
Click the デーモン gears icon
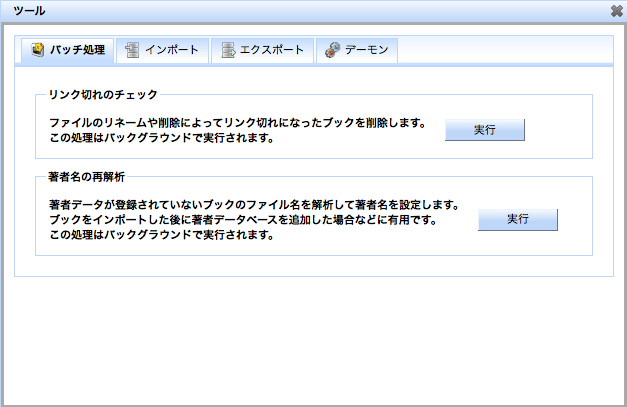pyautogui.click(x=333, y=50)
